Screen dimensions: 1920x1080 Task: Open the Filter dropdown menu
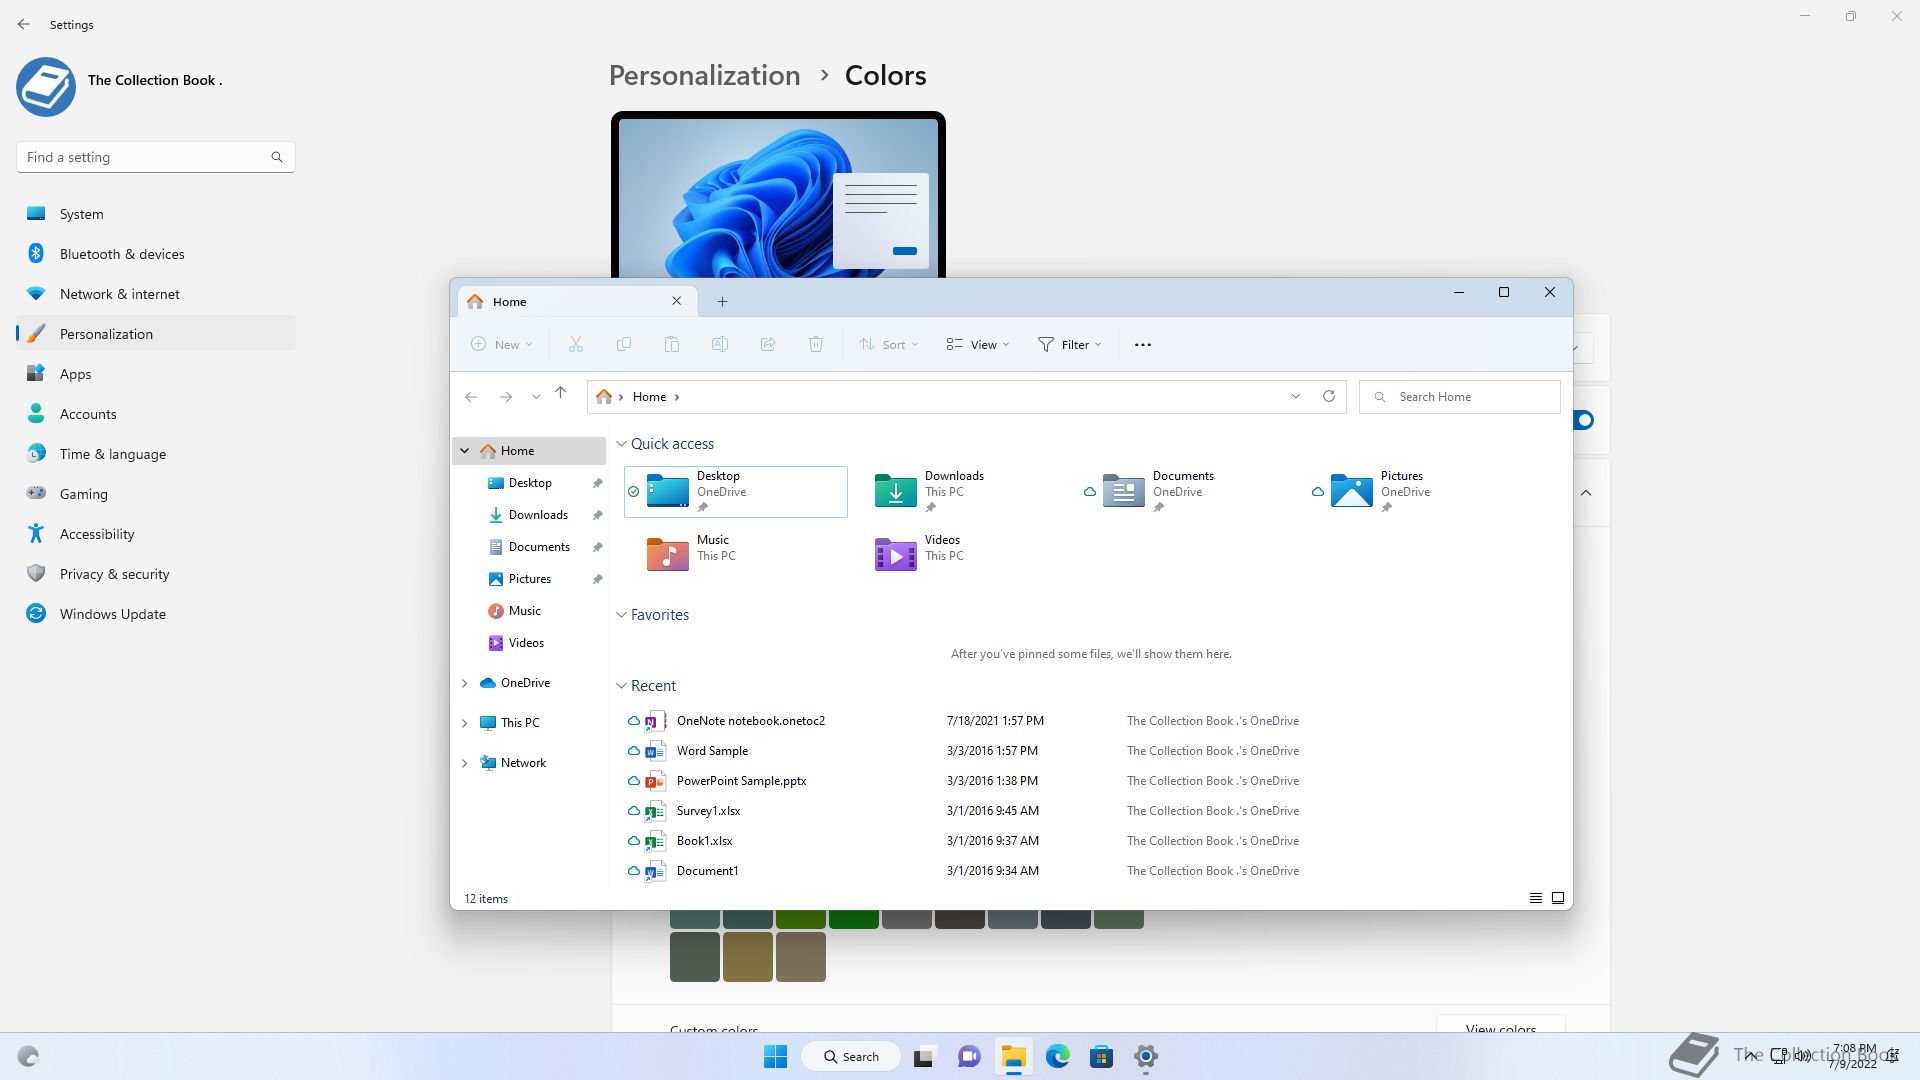pos(1069,344)
